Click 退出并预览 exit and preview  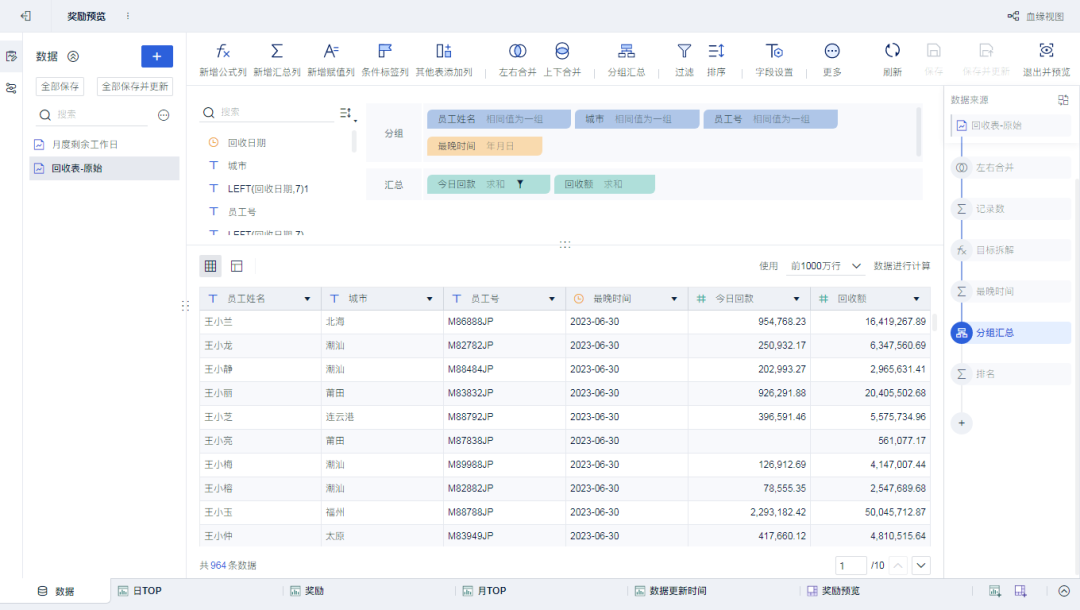(x=1046, y=59)
